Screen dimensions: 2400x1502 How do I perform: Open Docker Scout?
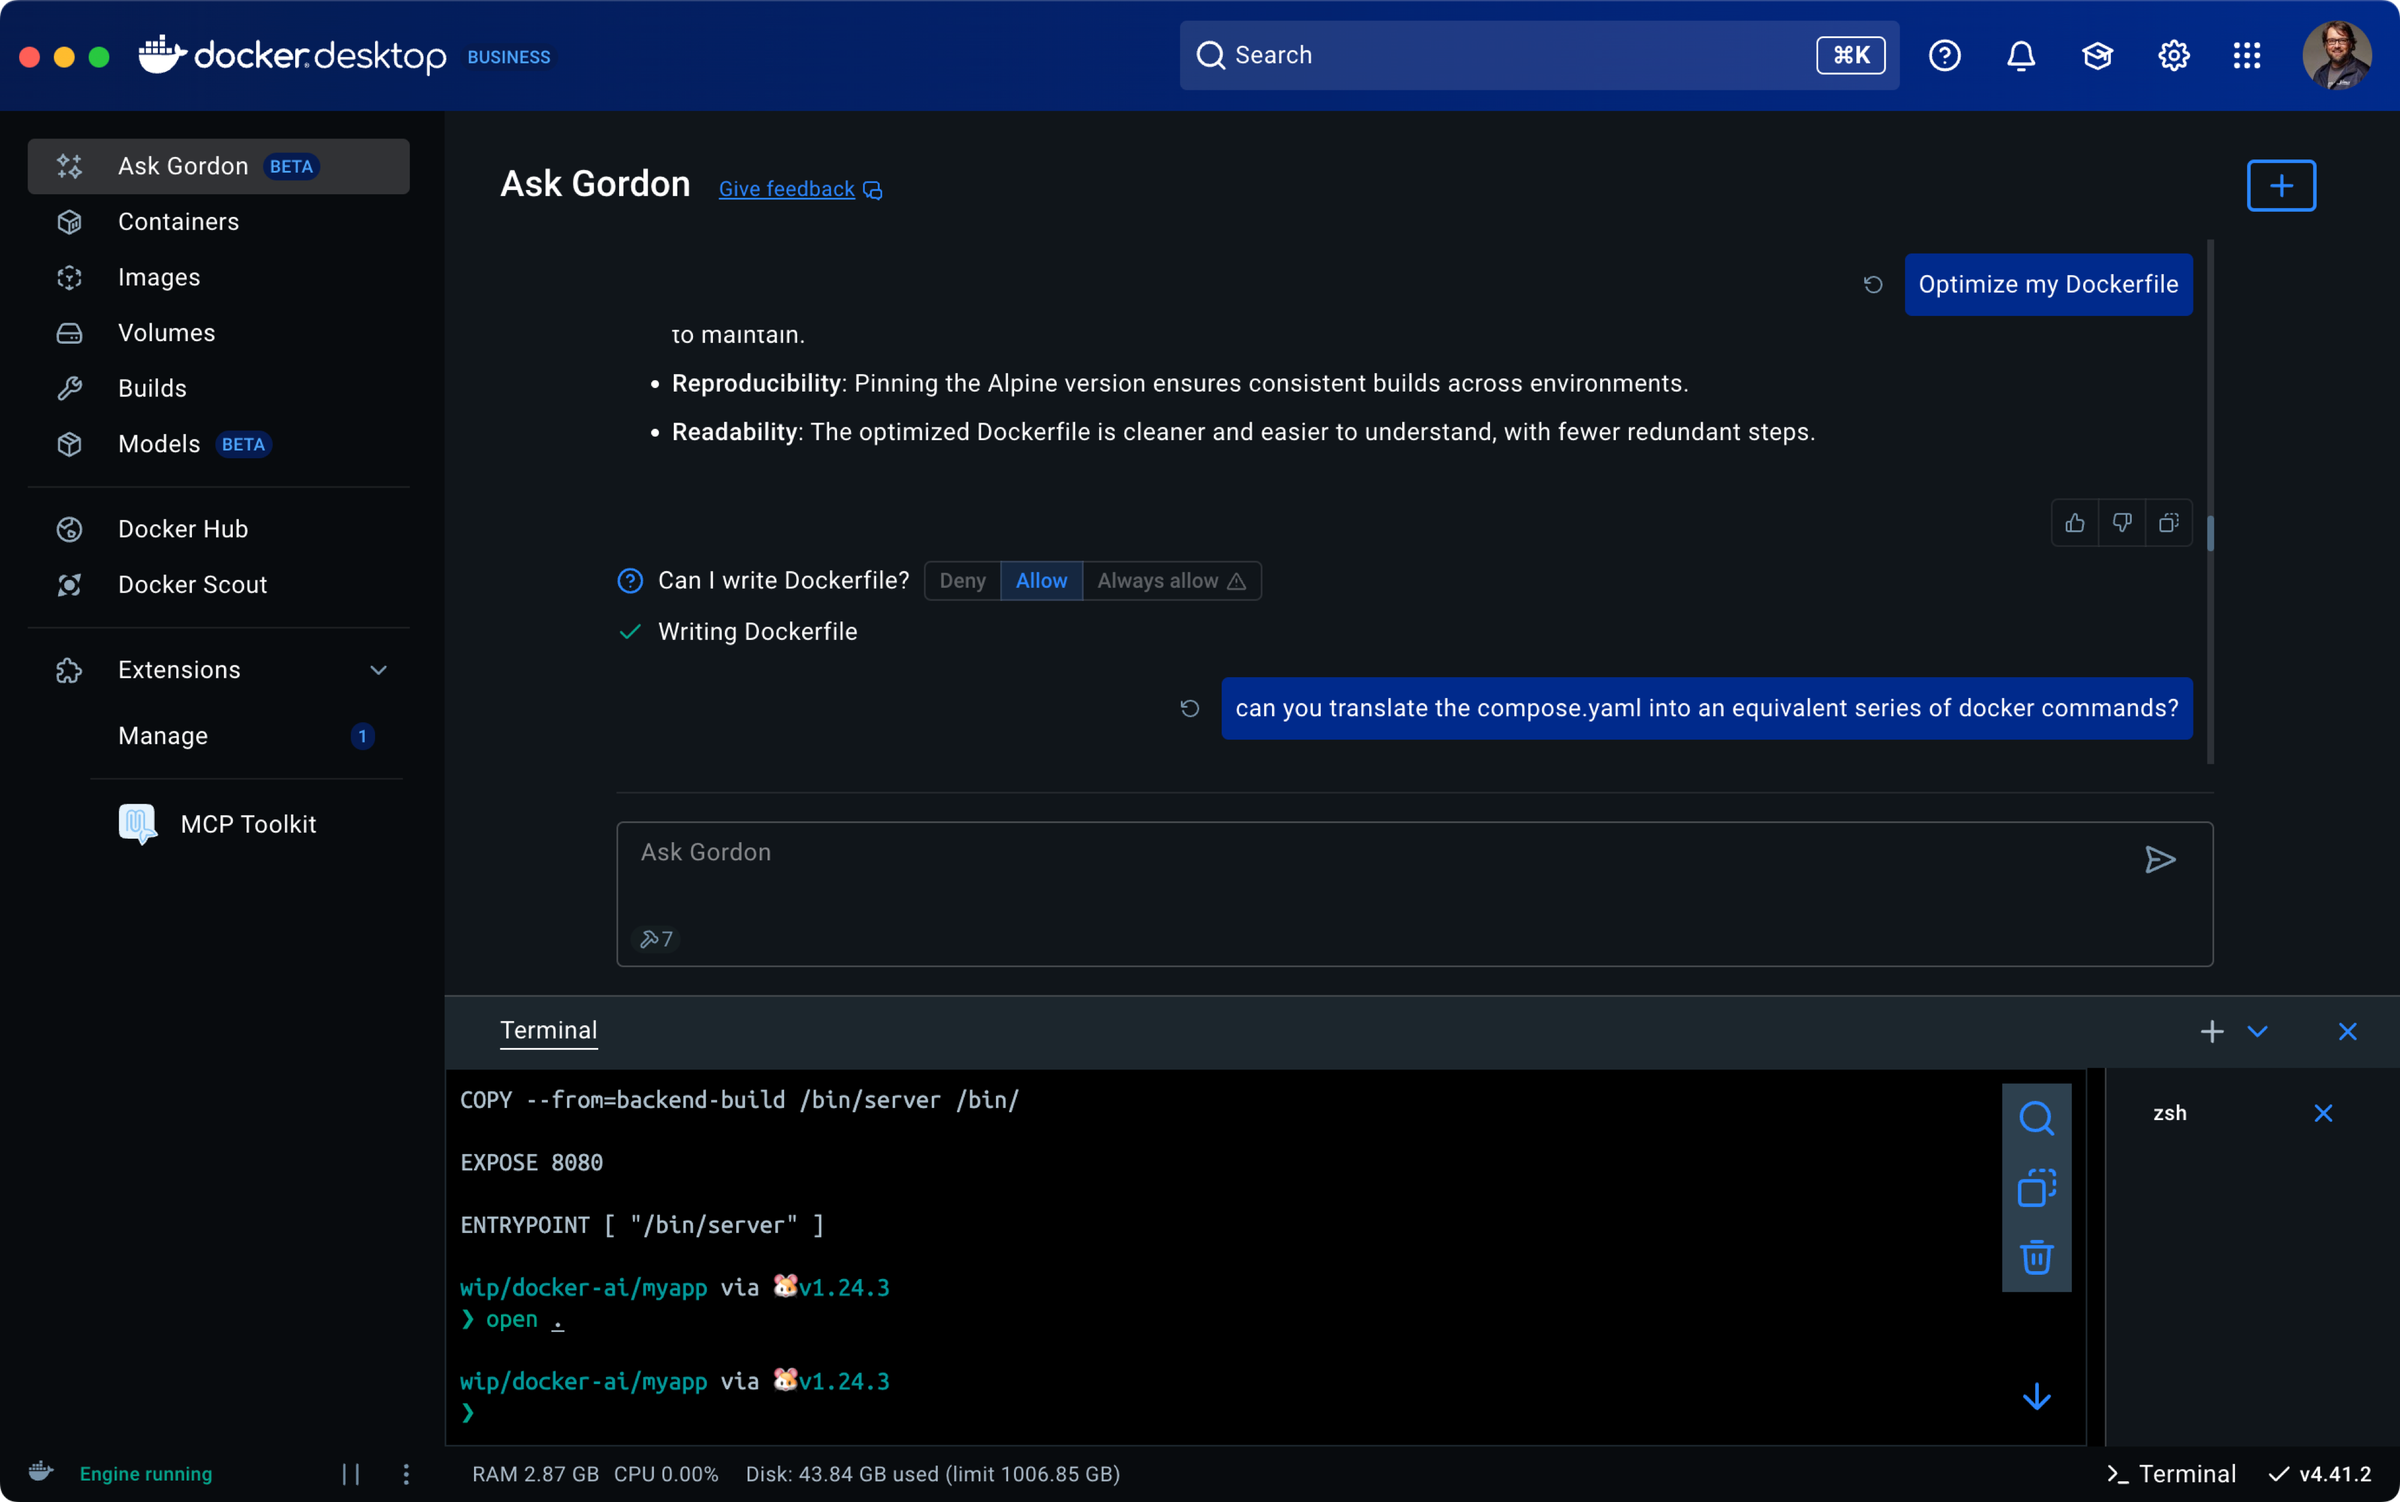pos(193,585)
